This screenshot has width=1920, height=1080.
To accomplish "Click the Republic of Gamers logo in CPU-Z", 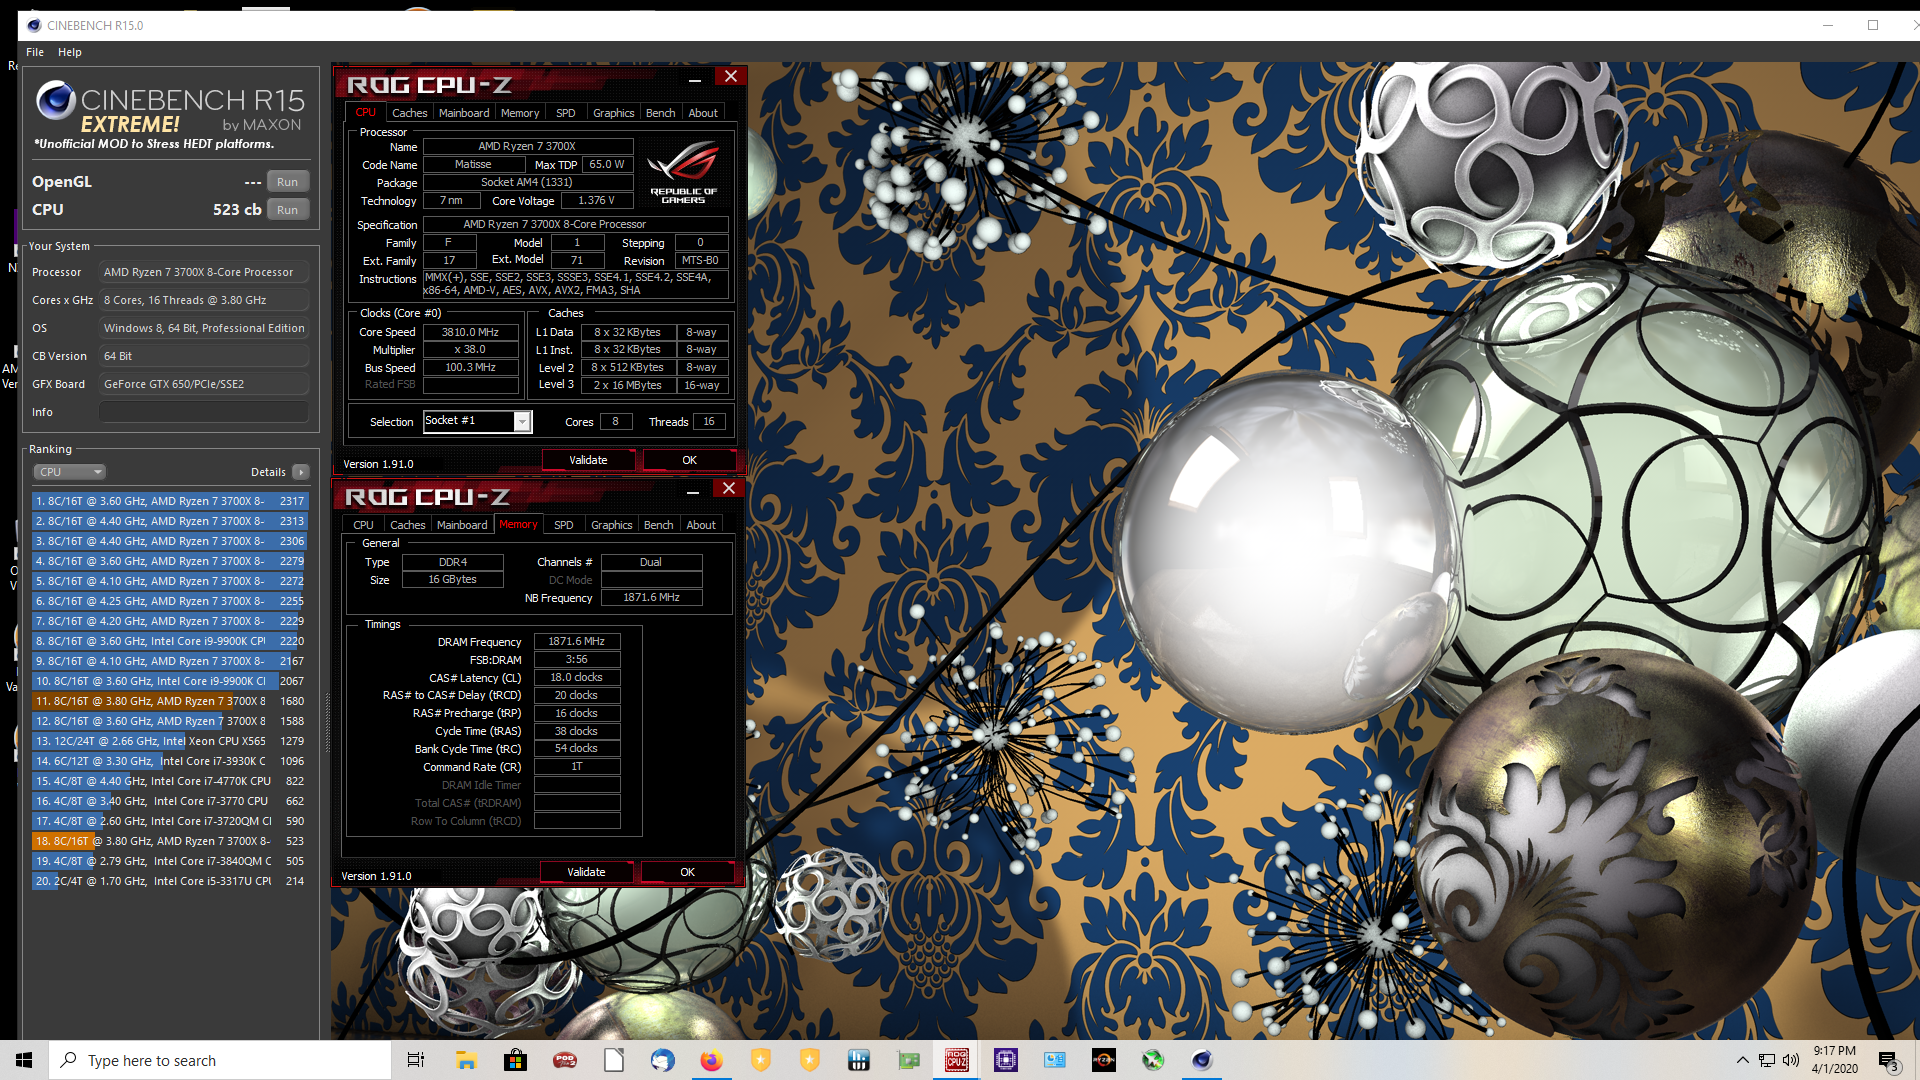I will (684, 172).
